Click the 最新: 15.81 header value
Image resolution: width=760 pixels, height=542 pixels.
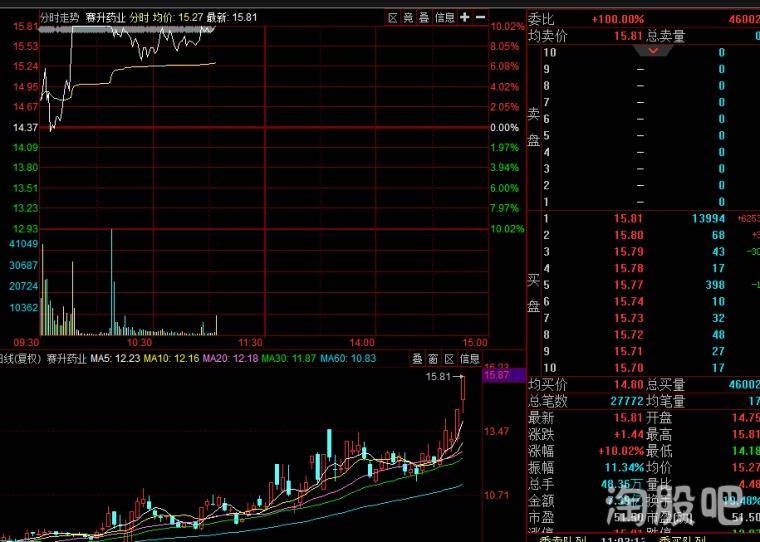click(x=232, y=18)
